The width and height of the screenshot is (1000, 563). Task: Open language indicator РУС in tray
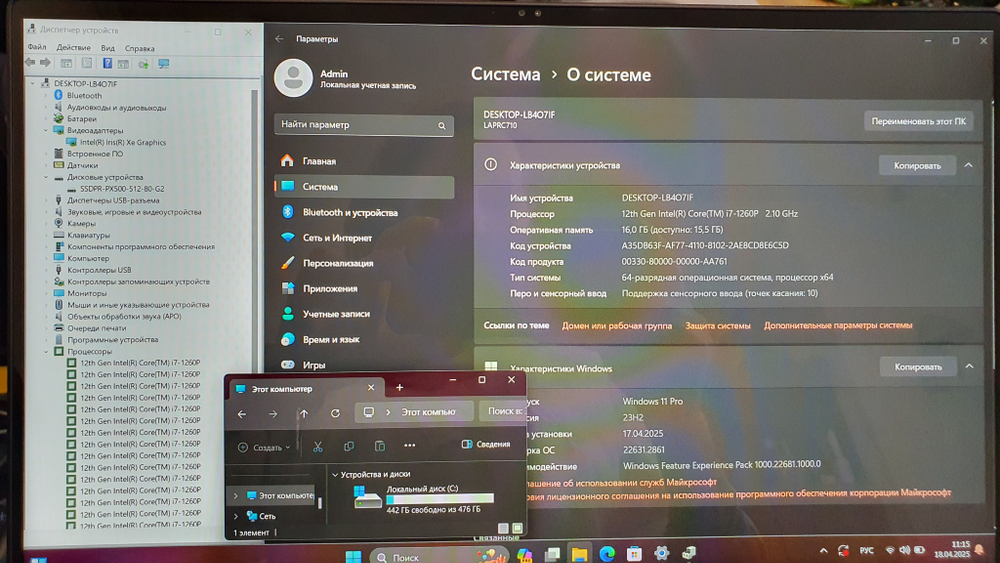866,550
